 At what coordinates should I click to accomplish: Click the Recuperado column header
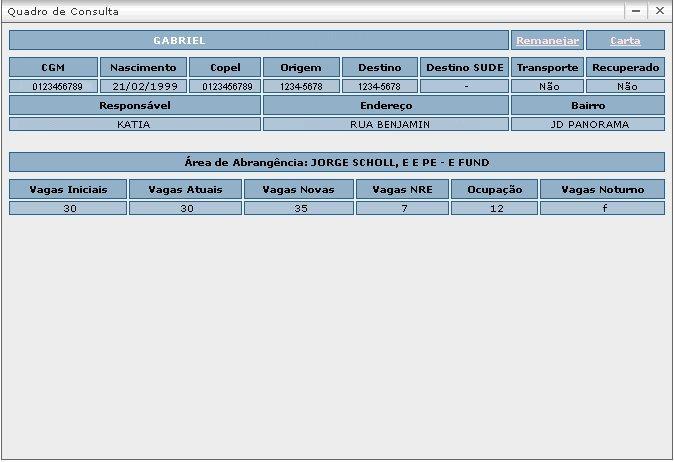point(625,67)
